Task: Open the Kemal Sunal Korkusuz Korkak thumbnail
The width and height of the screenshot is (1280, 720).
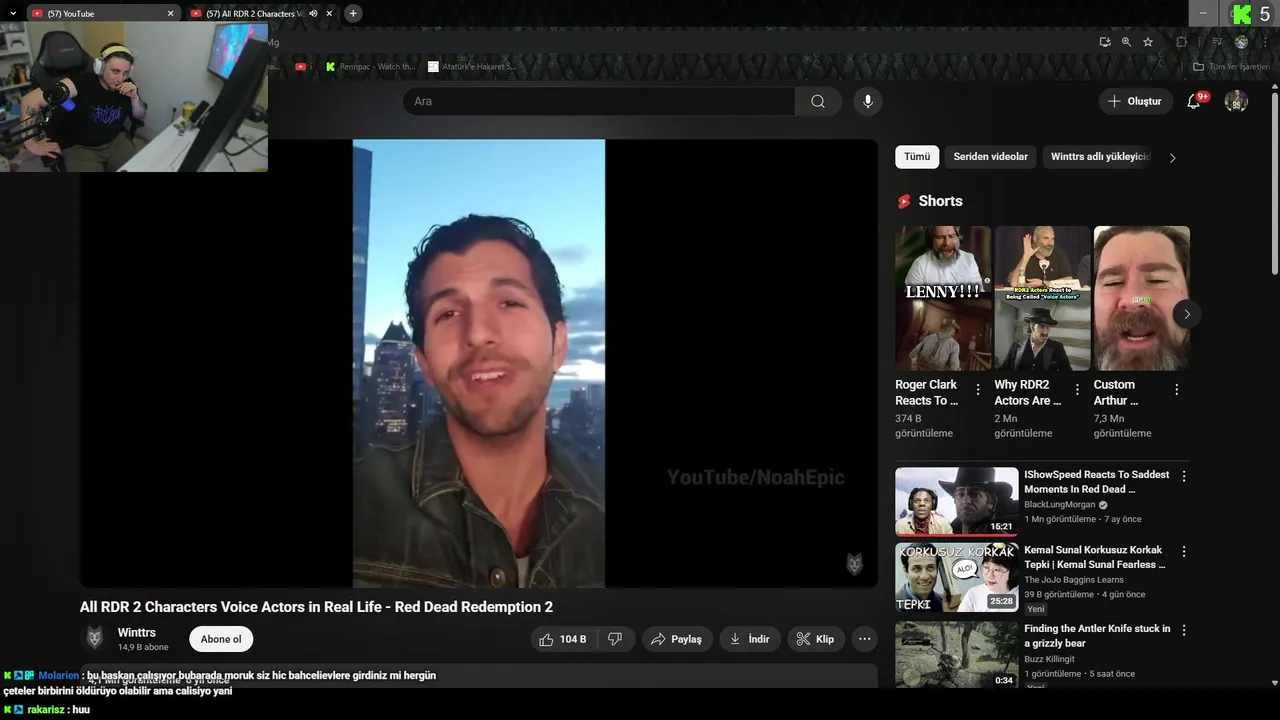Action: tap(956, 577)
